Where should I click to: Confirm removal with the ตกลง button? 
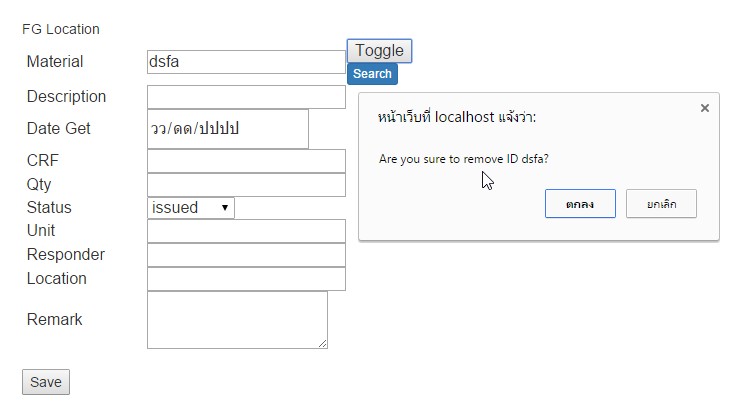tap(580, 204)
